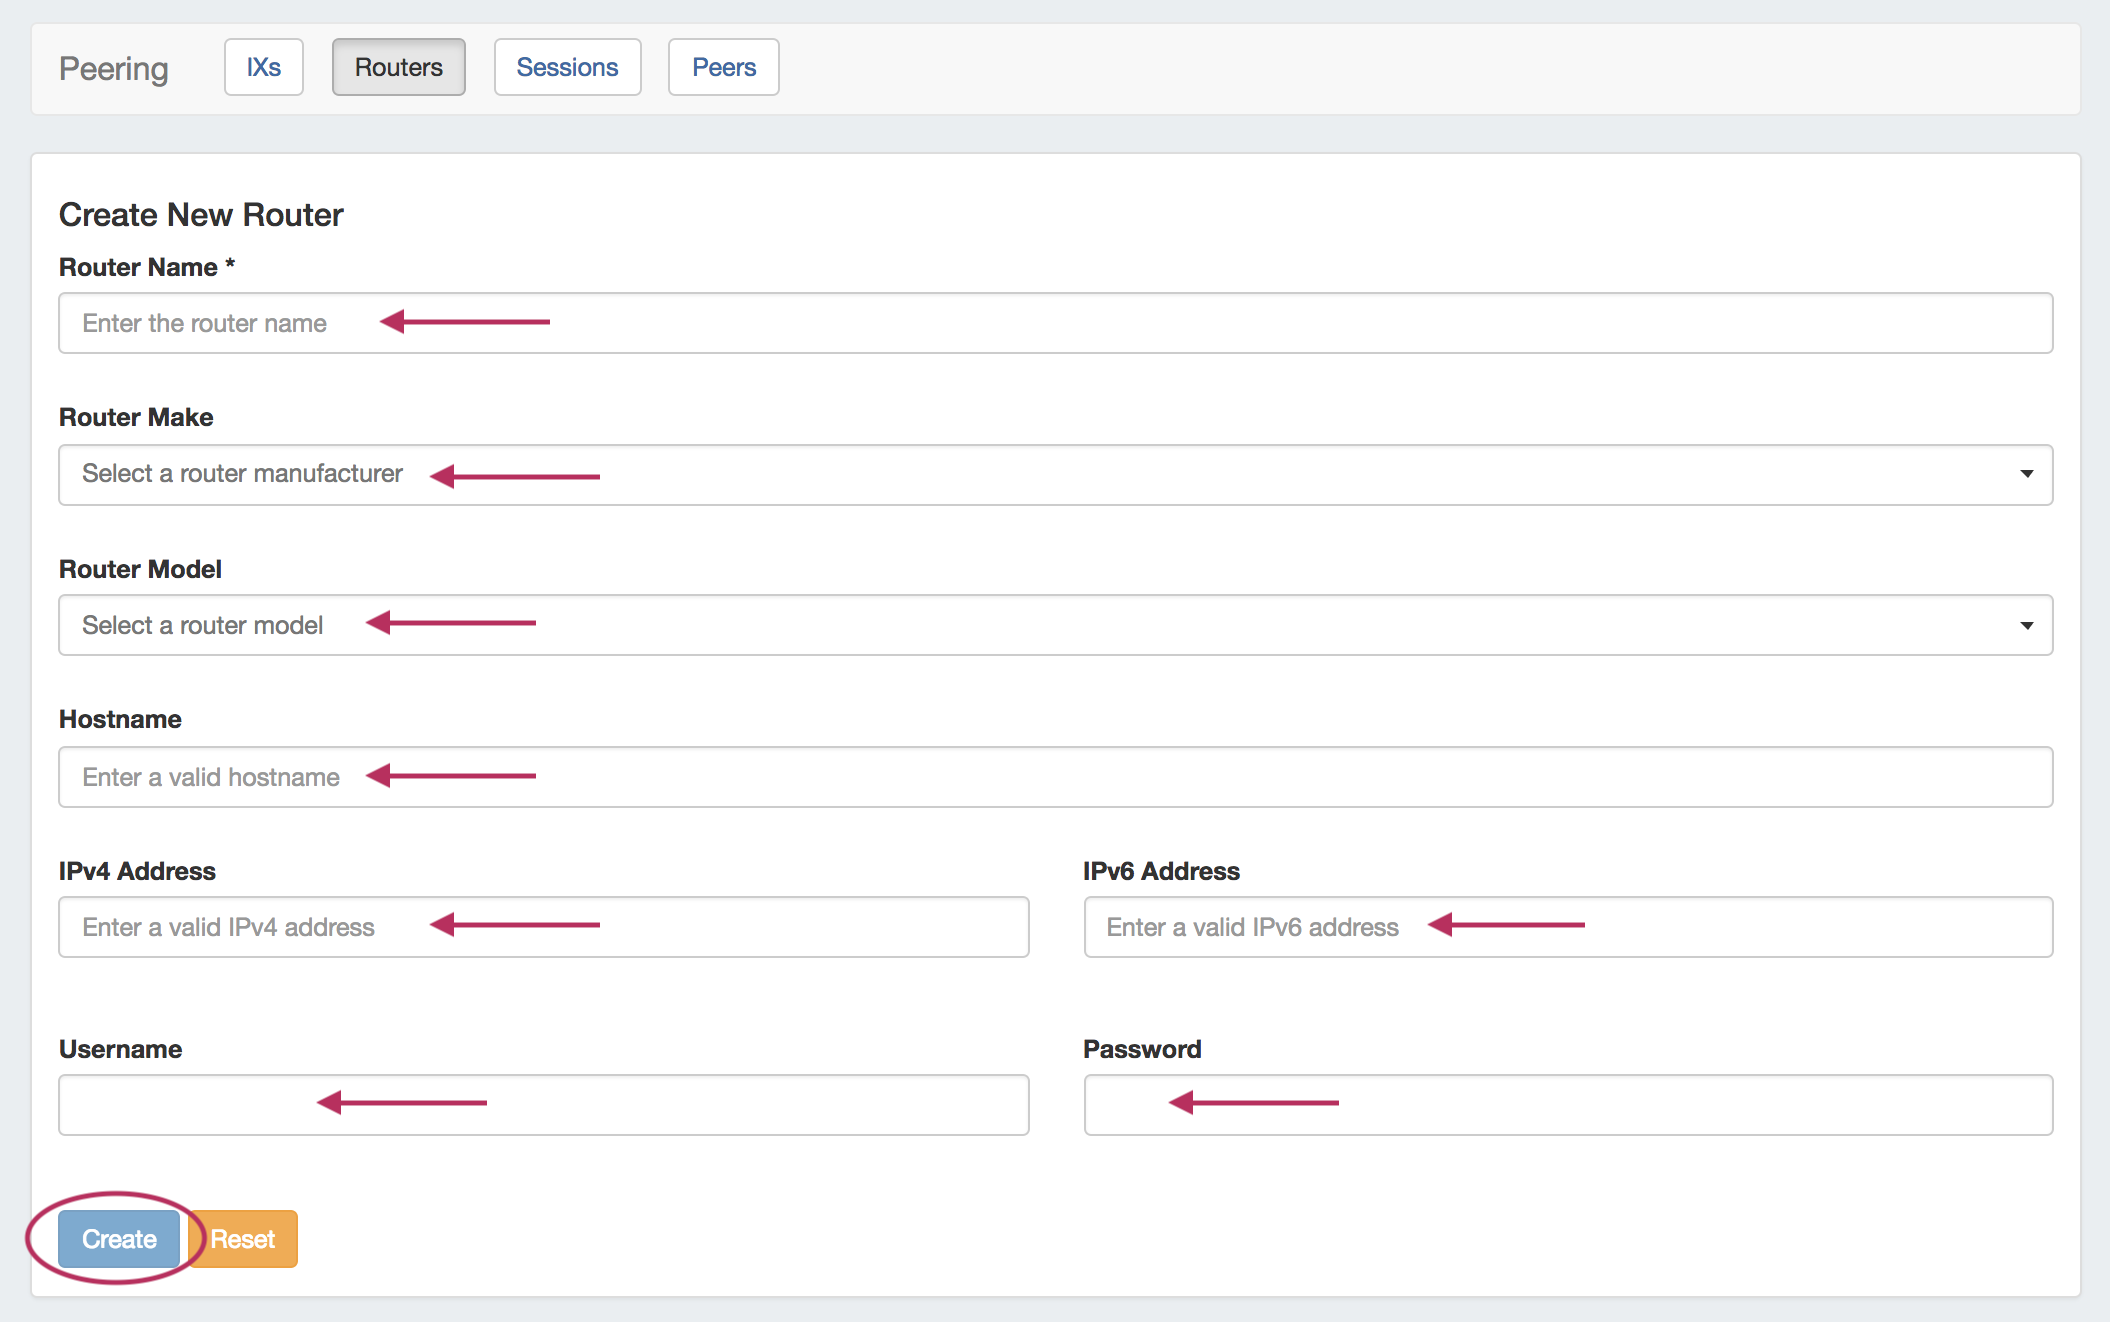Click the Create New Router heading
The width and height of the screenshot is (2110, 1322).
pos(201,215)
